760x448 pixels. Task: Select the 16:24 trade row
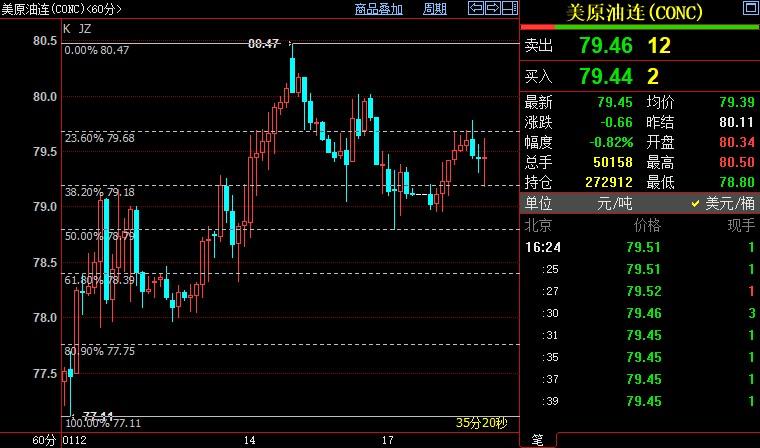pos(640,248)
